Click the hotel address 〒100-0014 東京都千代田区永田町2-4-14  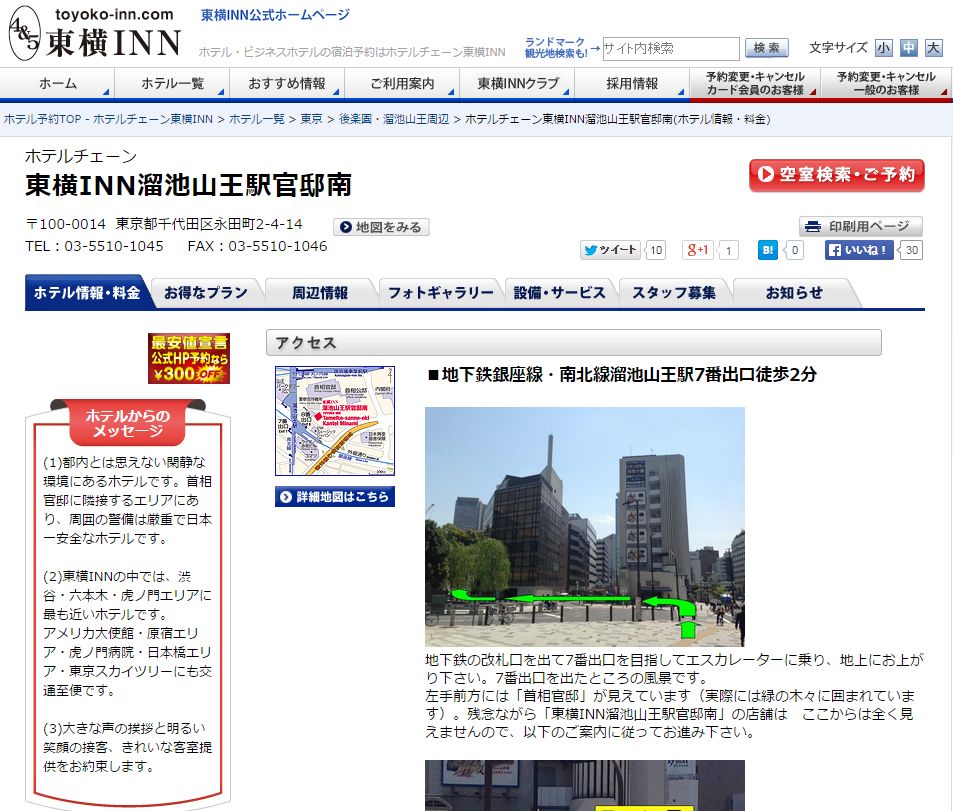[x=164, y=224]
